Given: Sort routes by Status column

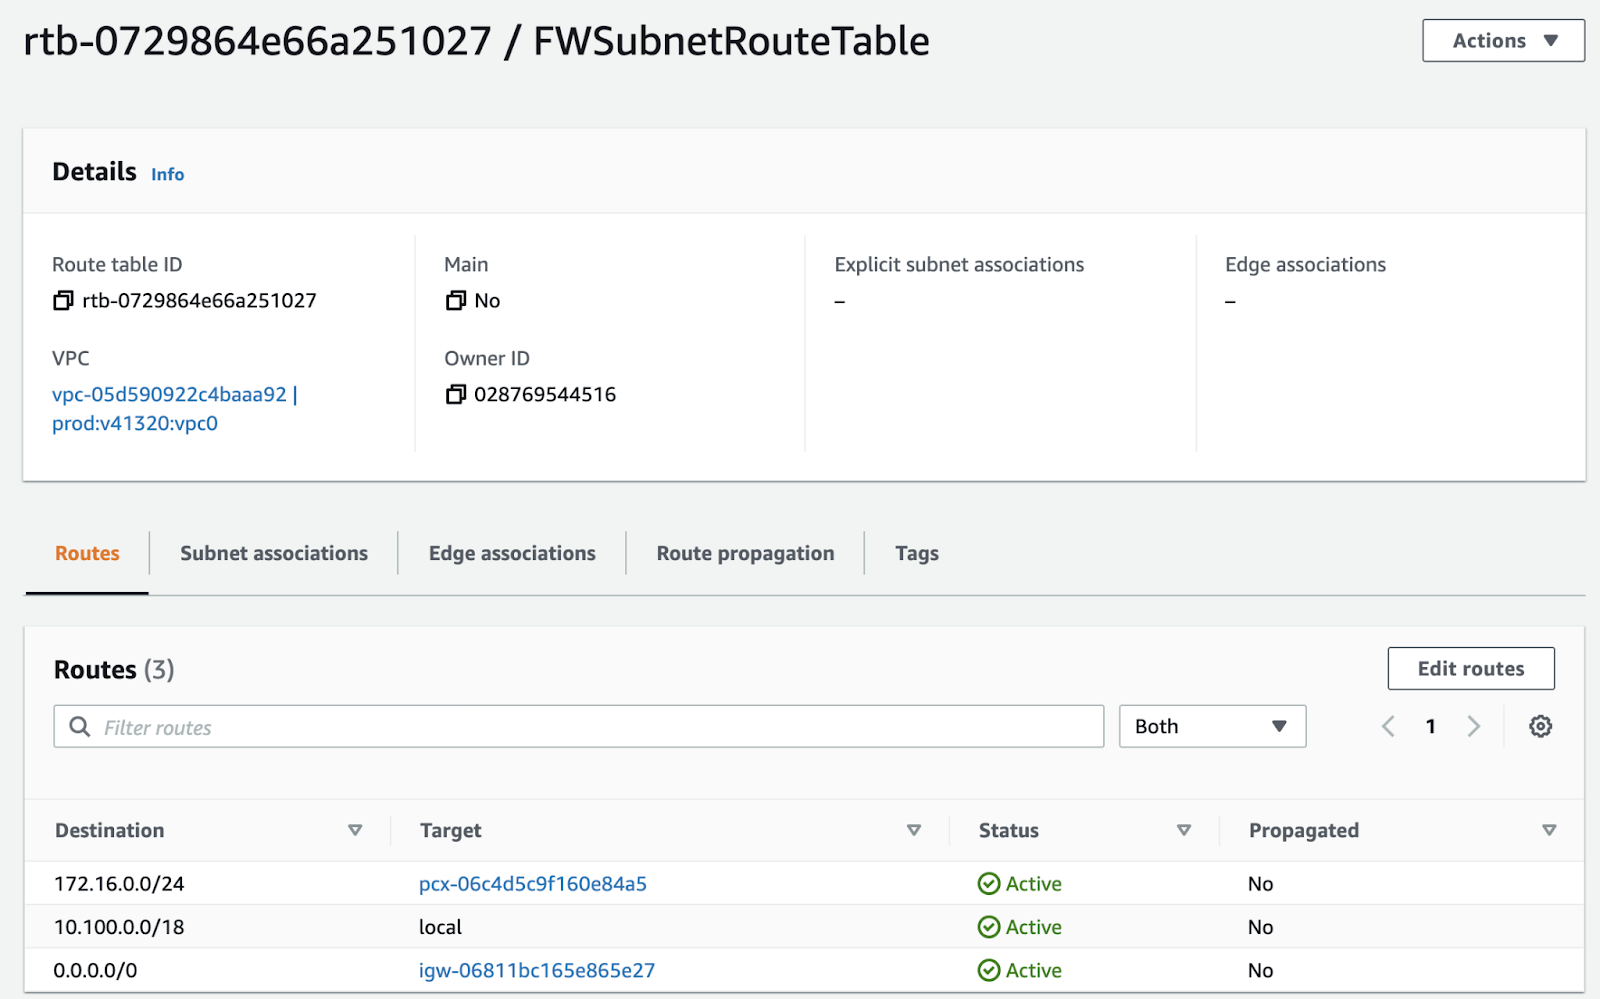Looking at the screenshot, I should [1183, 831].
